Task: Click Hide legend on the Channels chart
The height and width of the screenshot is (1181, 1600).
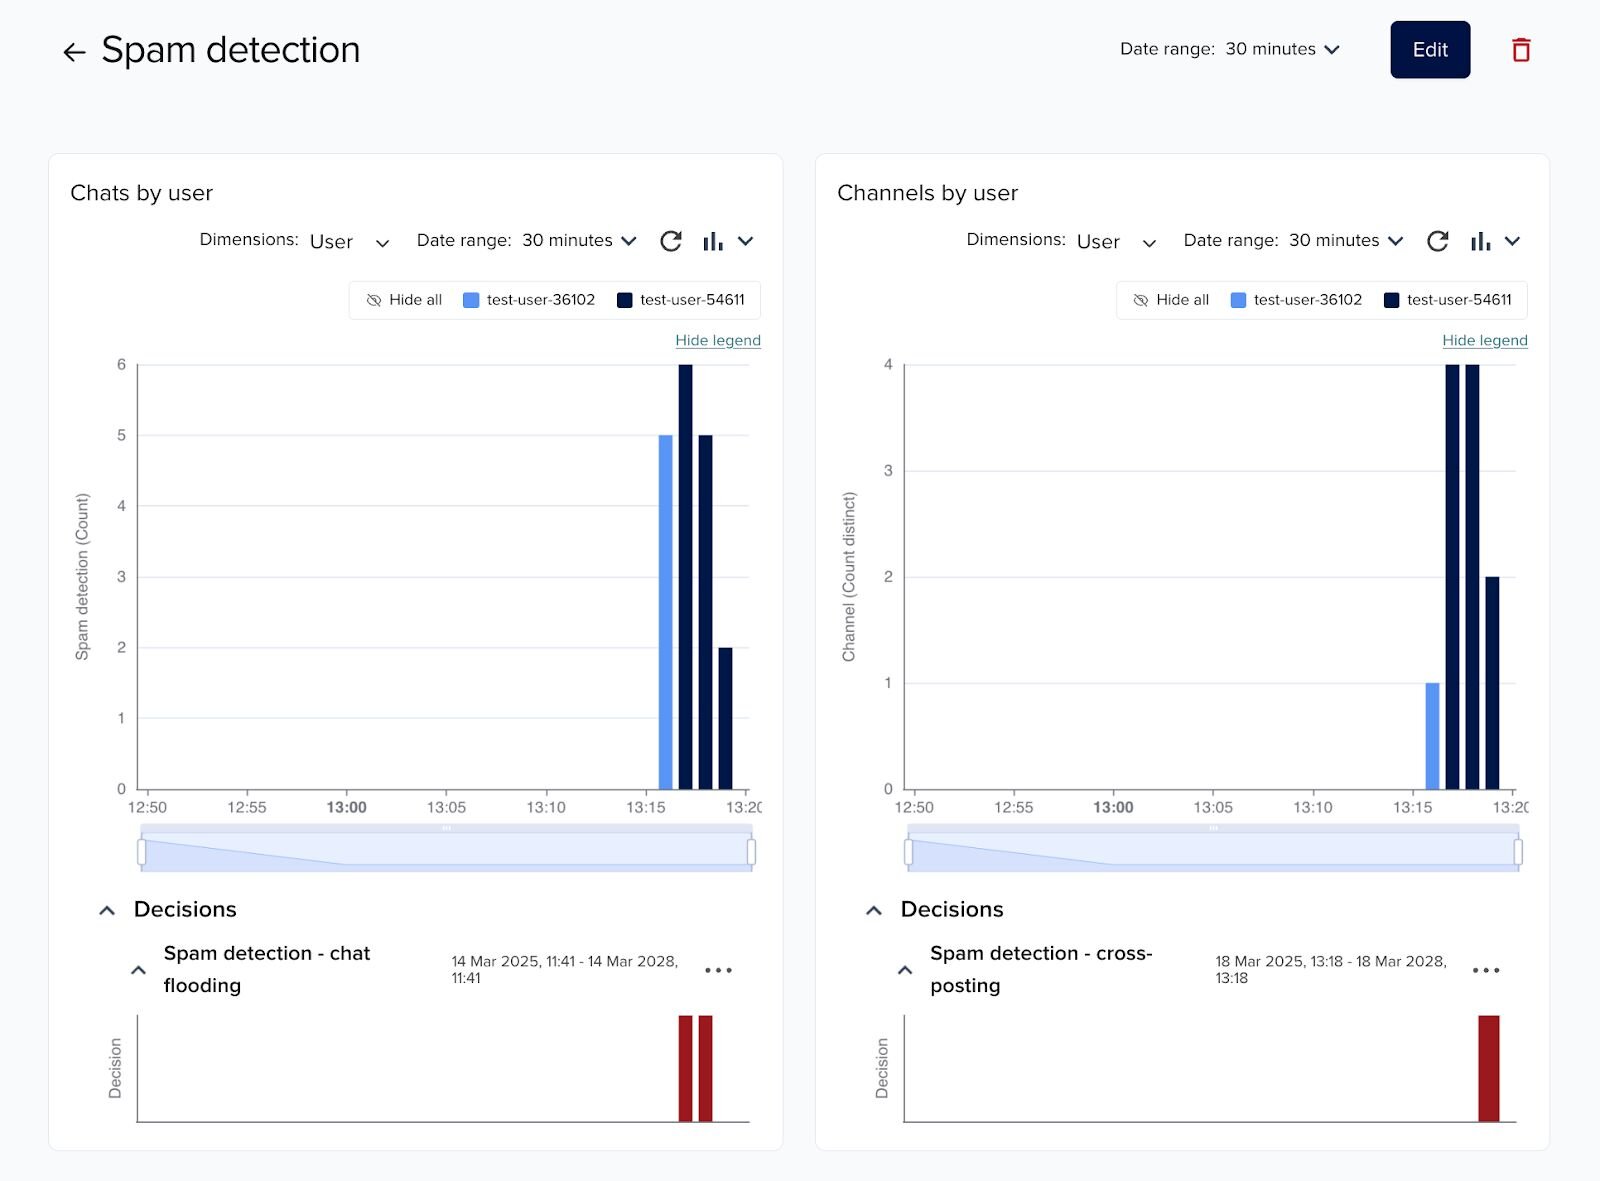Action: click(x=1485, y=340)
